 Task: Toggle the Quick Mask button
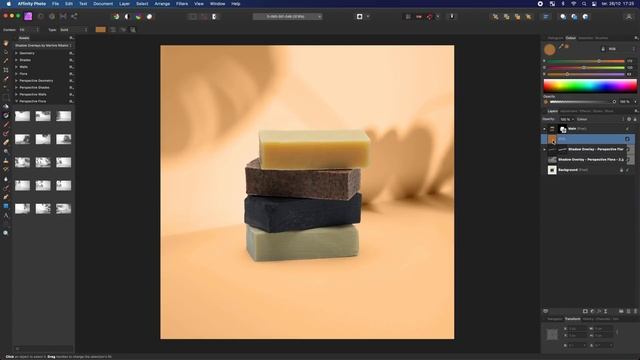point(360,17)
